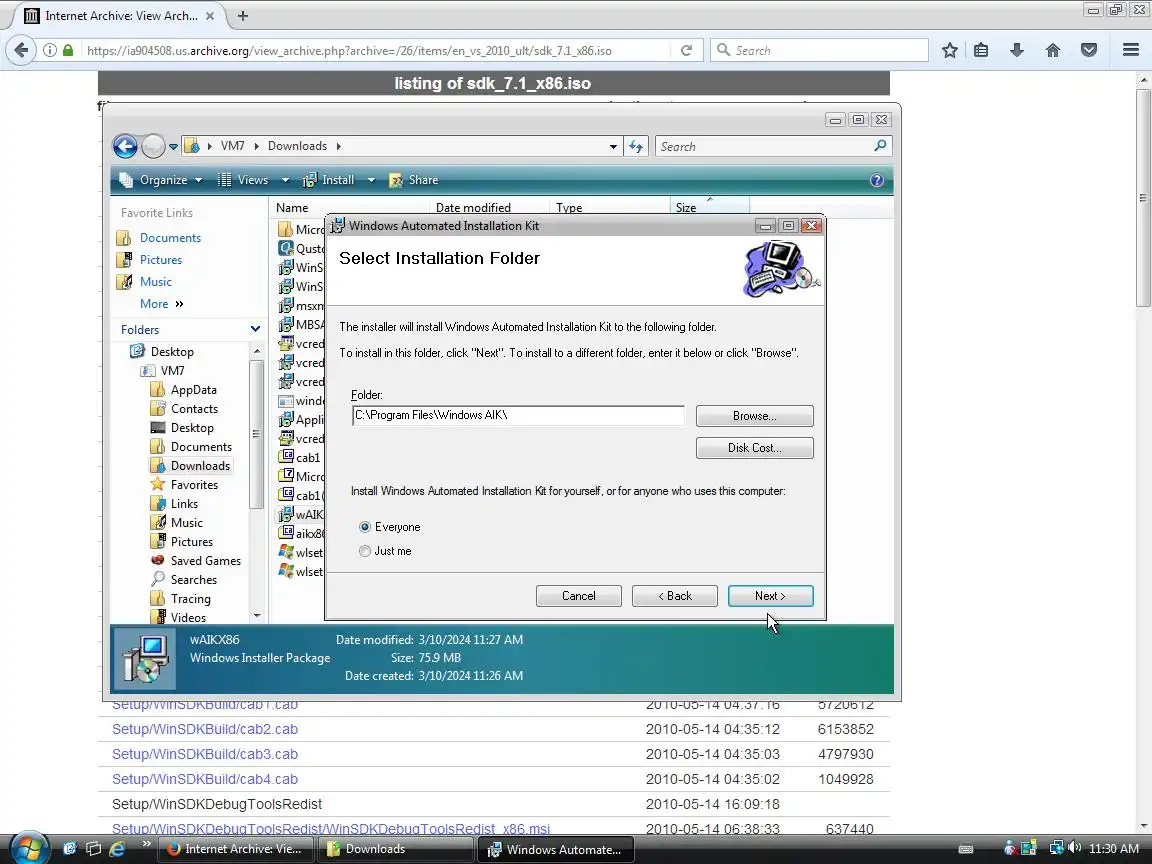This screenshot has width=1152, height=864.
Task: Focus the Explorer Search box
Action: click(x=764, y=146)
